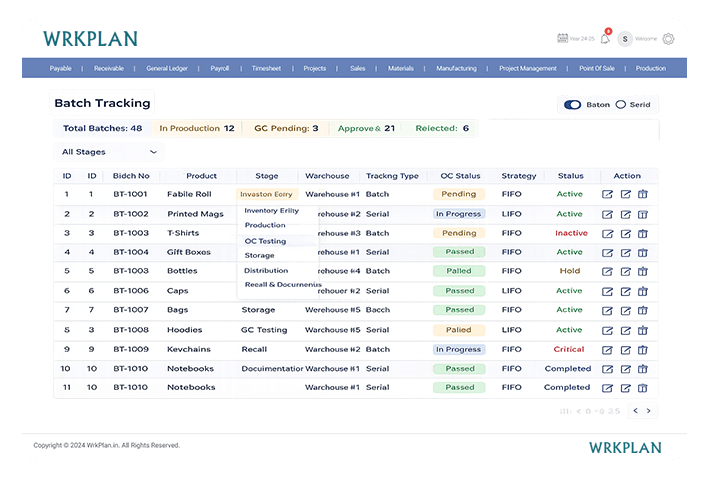Image resolution: width=708 pixels, height=477 pixels.
Task: Click trash icon in Bags row
Action: [x=643, y=310]
